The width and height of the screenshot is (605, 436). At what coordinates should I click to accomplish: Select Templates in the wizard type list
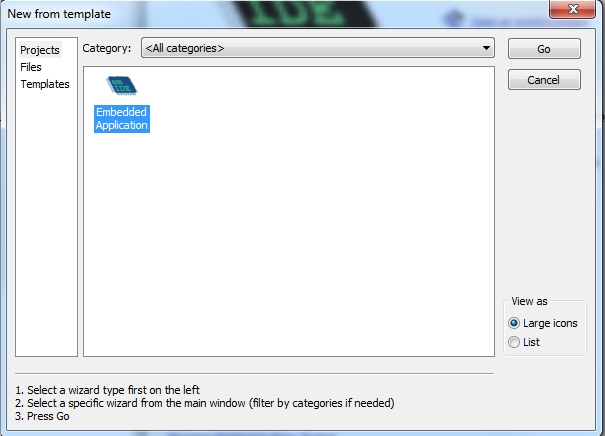pyautogui.click(x=45, y=84)
